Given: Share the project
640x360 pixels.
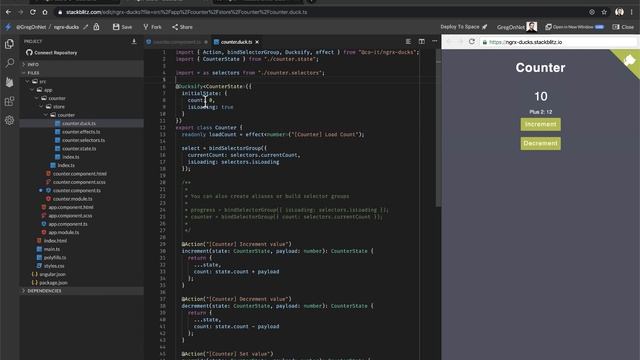Looking at the screenshot, I should pos(182,27).
